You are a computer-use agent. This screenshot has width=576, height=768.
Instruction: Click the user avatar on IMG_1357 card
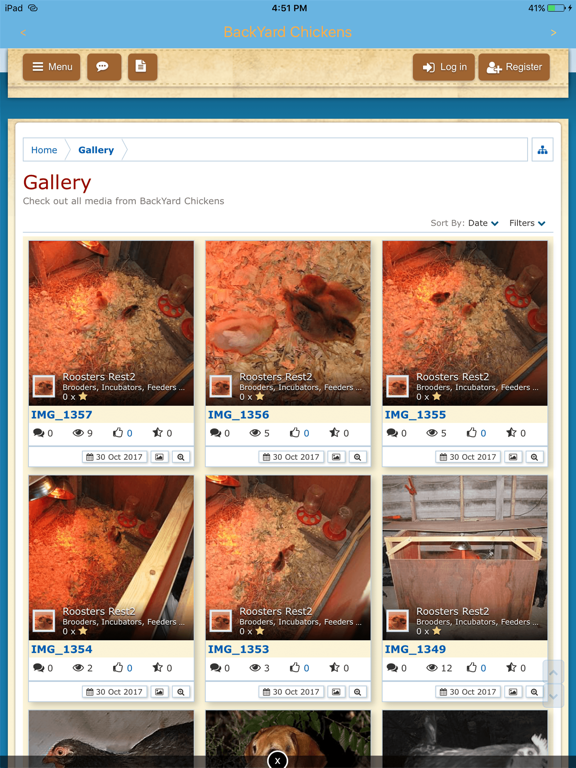(44, 386)
